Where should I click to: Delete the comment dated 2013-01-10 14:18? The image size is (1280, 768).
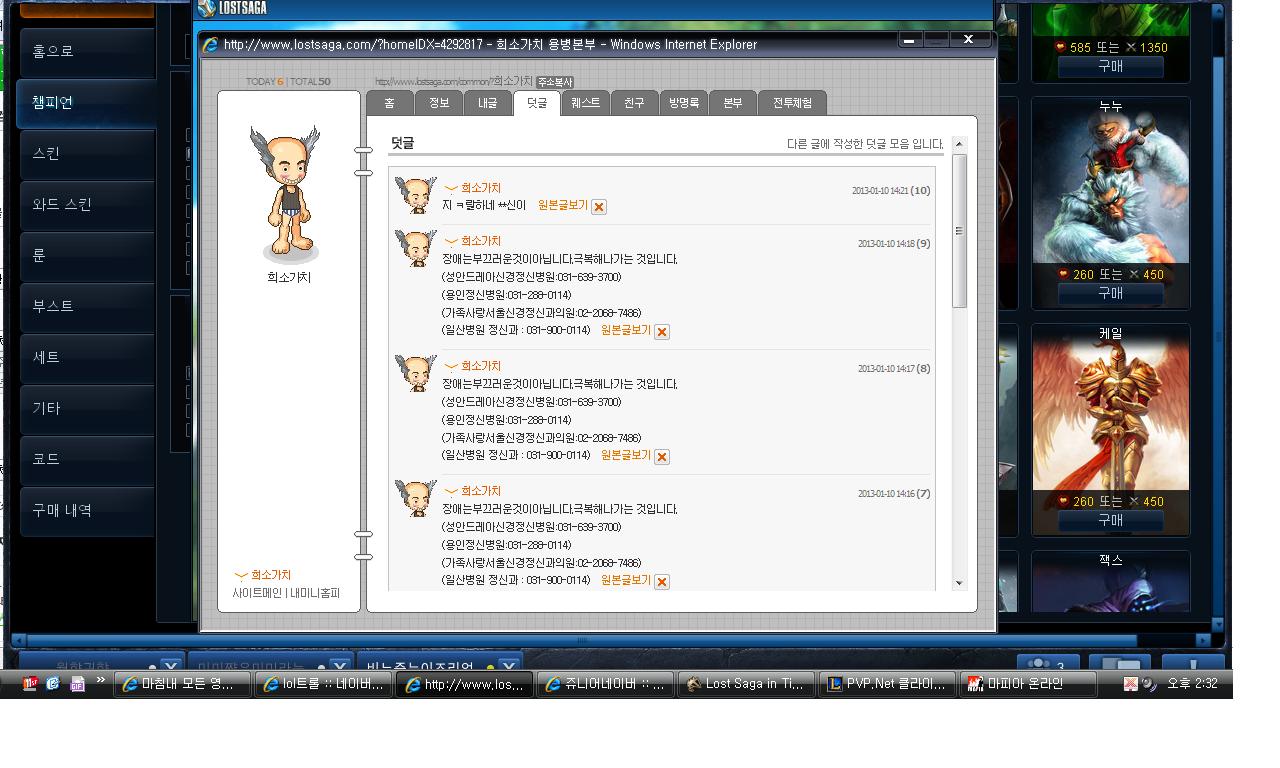coord(662,332)
